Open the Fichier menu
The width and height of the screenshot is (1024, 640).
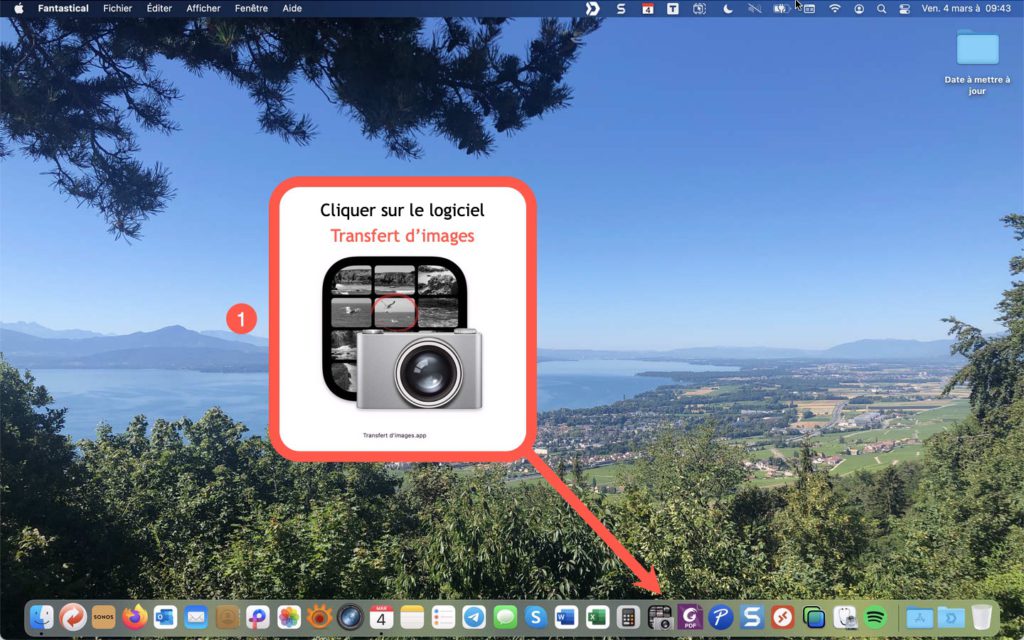(x=117, y=8)
